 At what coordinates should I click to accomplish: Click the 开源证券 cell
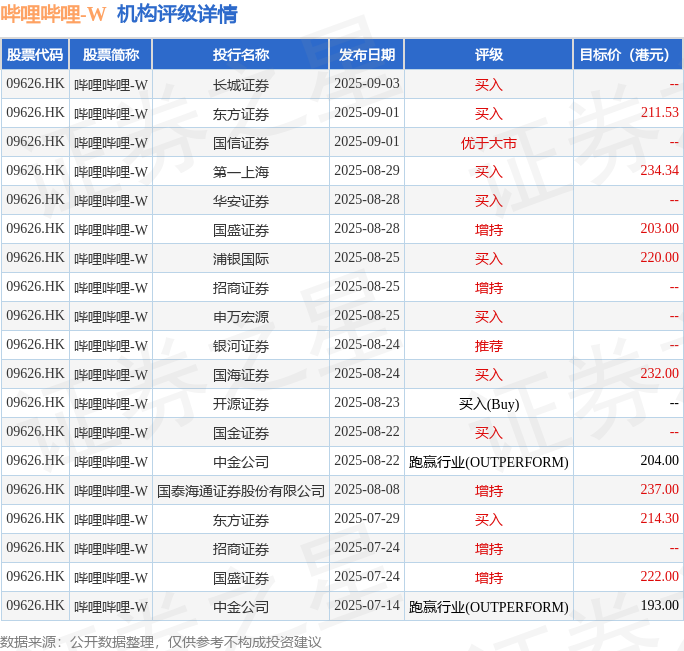(x=241, y=404)
